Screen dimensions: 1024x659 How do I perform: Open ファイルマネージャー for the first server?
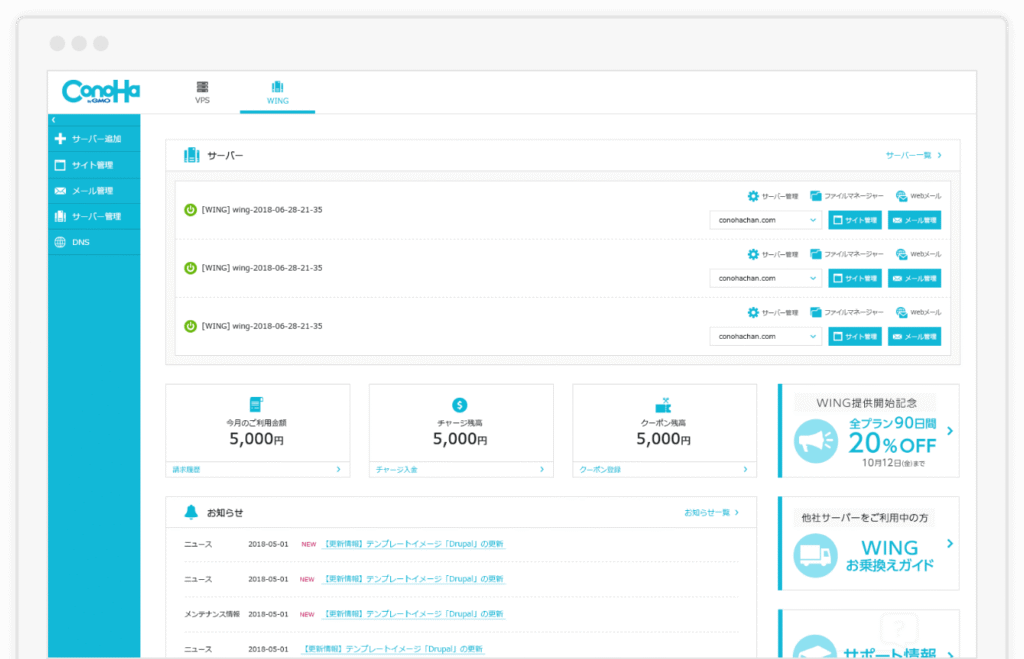click(x=846, y=197)
